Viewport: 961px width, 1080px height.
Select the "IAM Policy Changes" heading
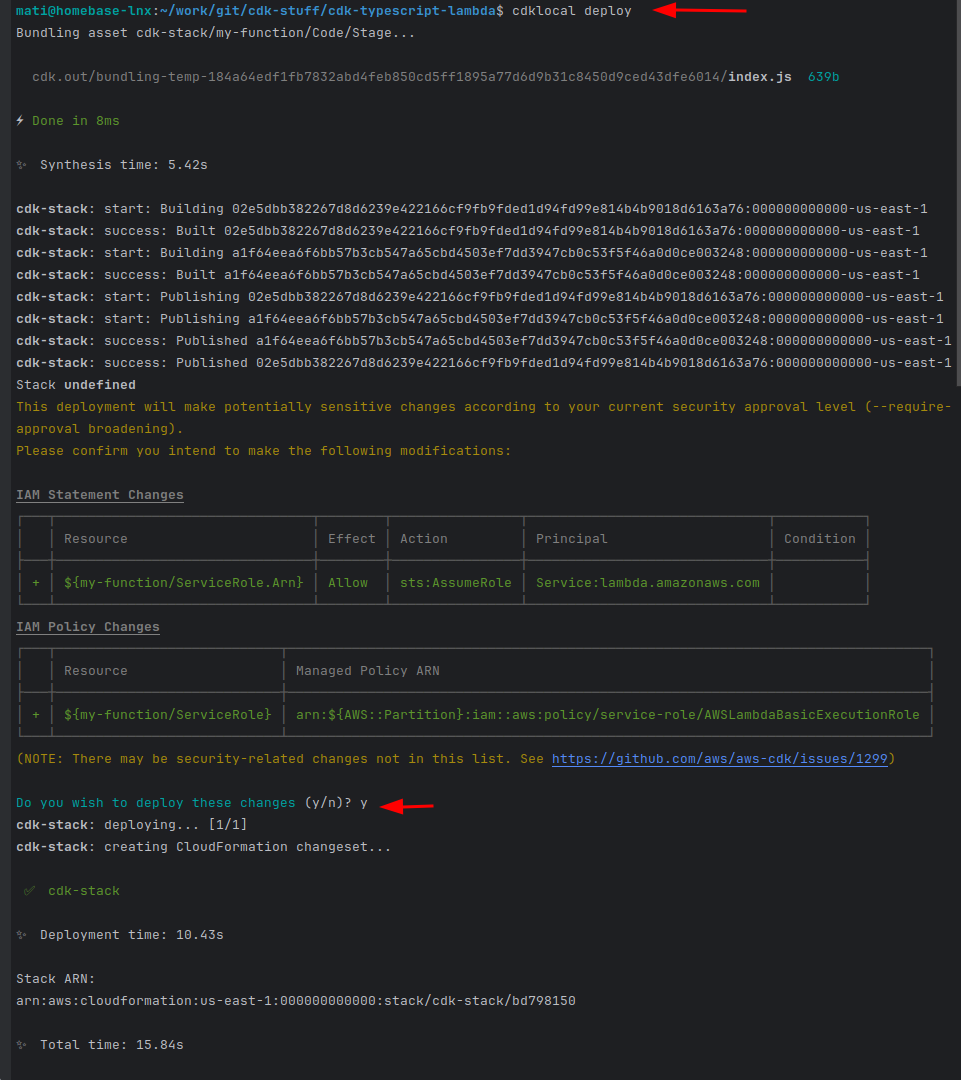(x=87, y=627)
